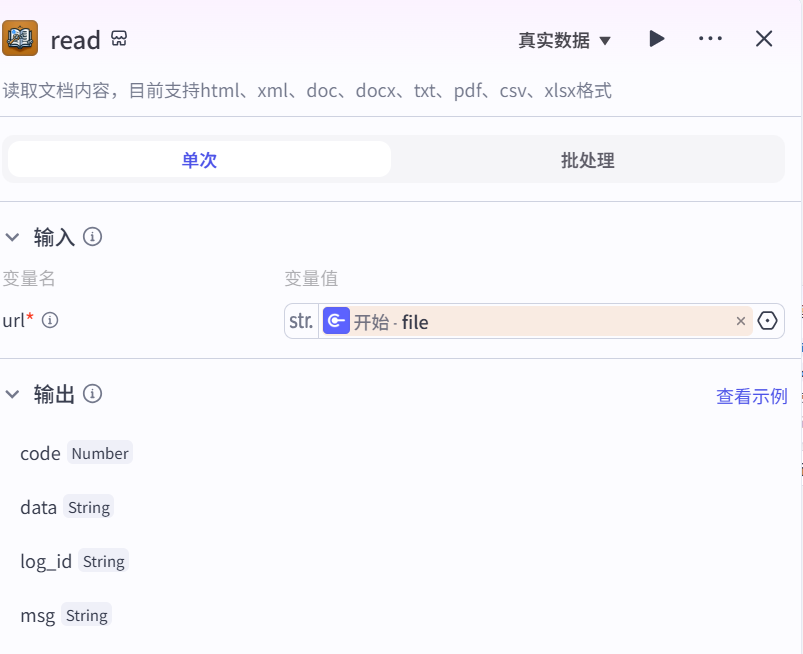Switch to the 批处理 tab

click(x=587, y=160)
